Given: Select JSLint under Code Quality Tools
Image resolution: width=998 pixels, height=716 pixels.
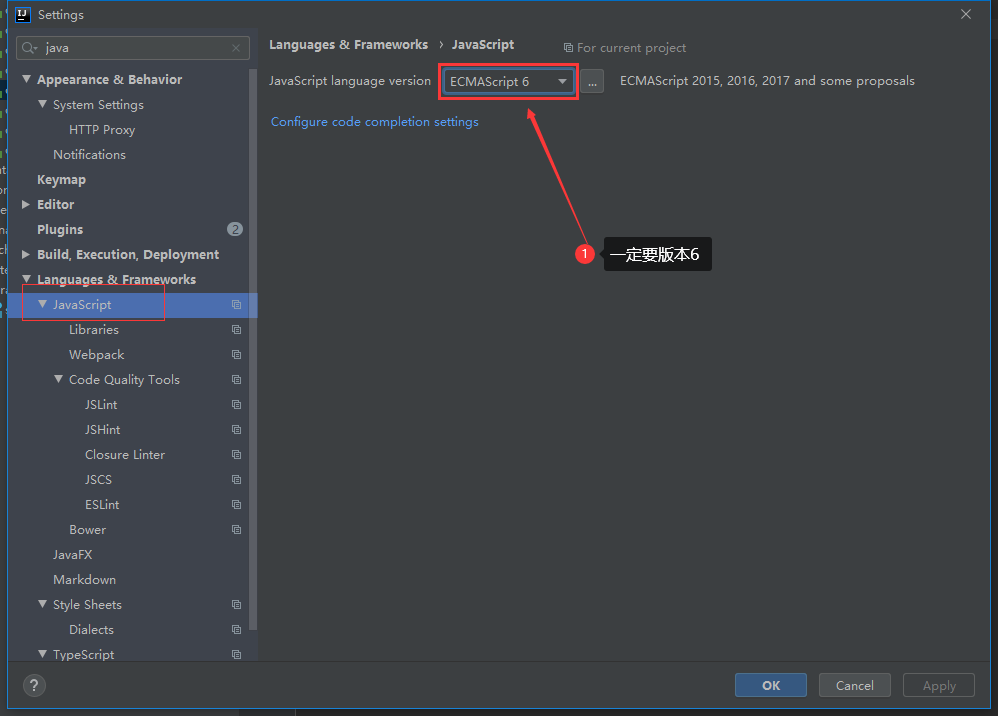Looking at the screenshot, I should click(x=101, y=405).
